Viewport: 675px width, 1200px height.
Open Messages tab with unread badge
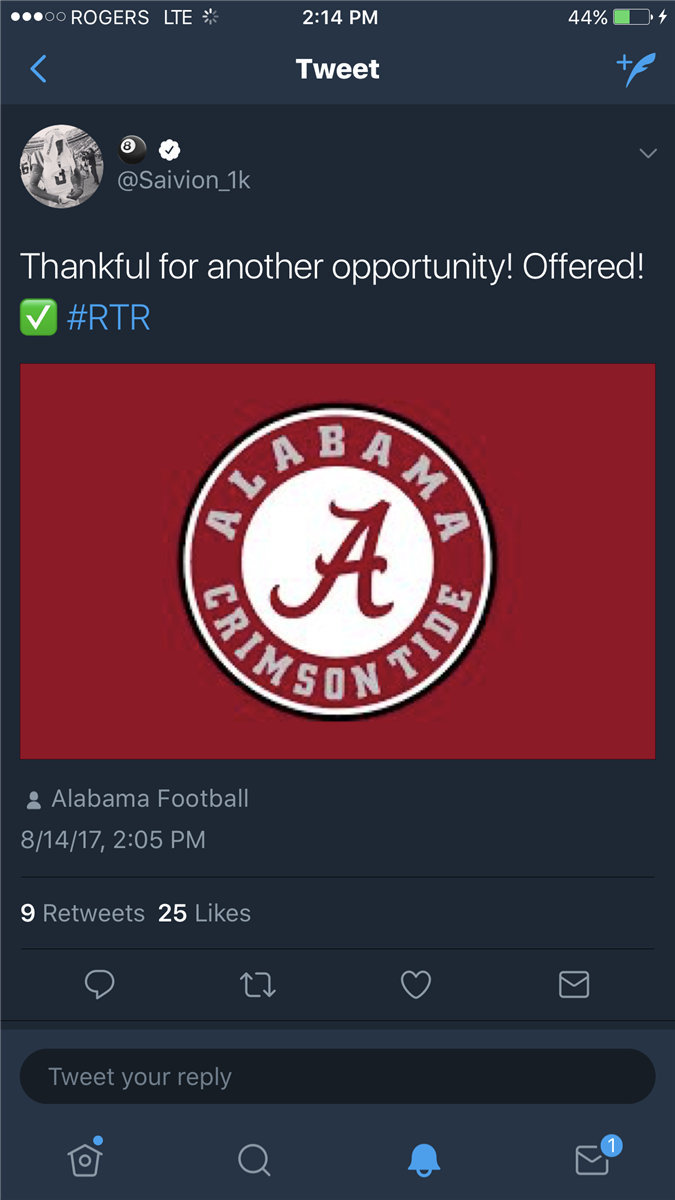[593, 1159]
